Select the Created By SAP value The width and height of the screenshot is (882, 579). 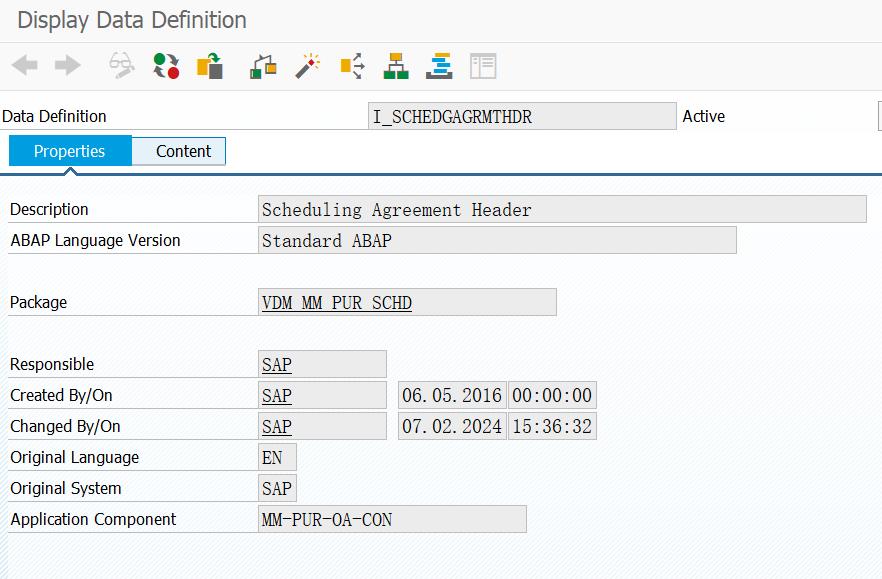277,394
